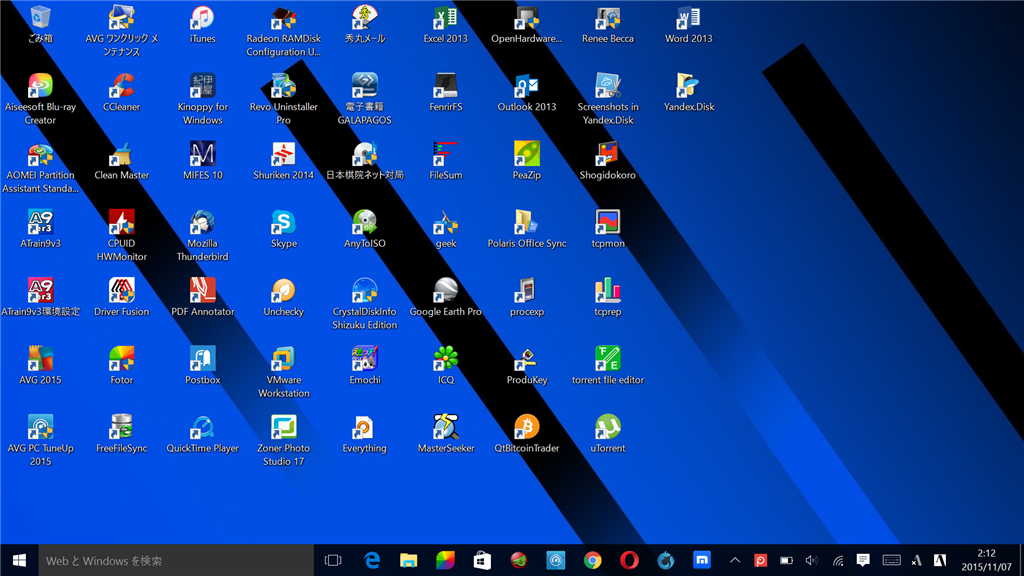Show hidden system tray icons
Screen dimensions: 1024x576
735,560
